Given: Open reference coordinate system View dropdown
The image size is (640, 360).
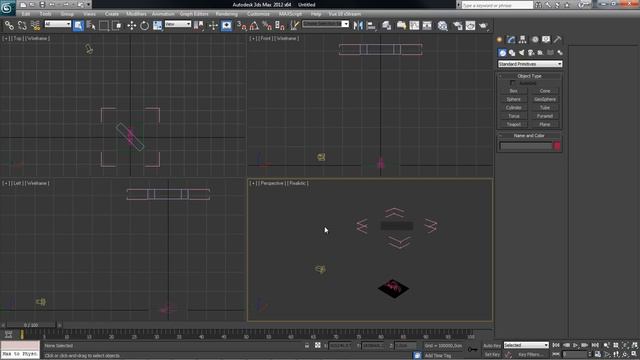Looking at the screenshot, I should pyautogui.click(x=178, y=24).
